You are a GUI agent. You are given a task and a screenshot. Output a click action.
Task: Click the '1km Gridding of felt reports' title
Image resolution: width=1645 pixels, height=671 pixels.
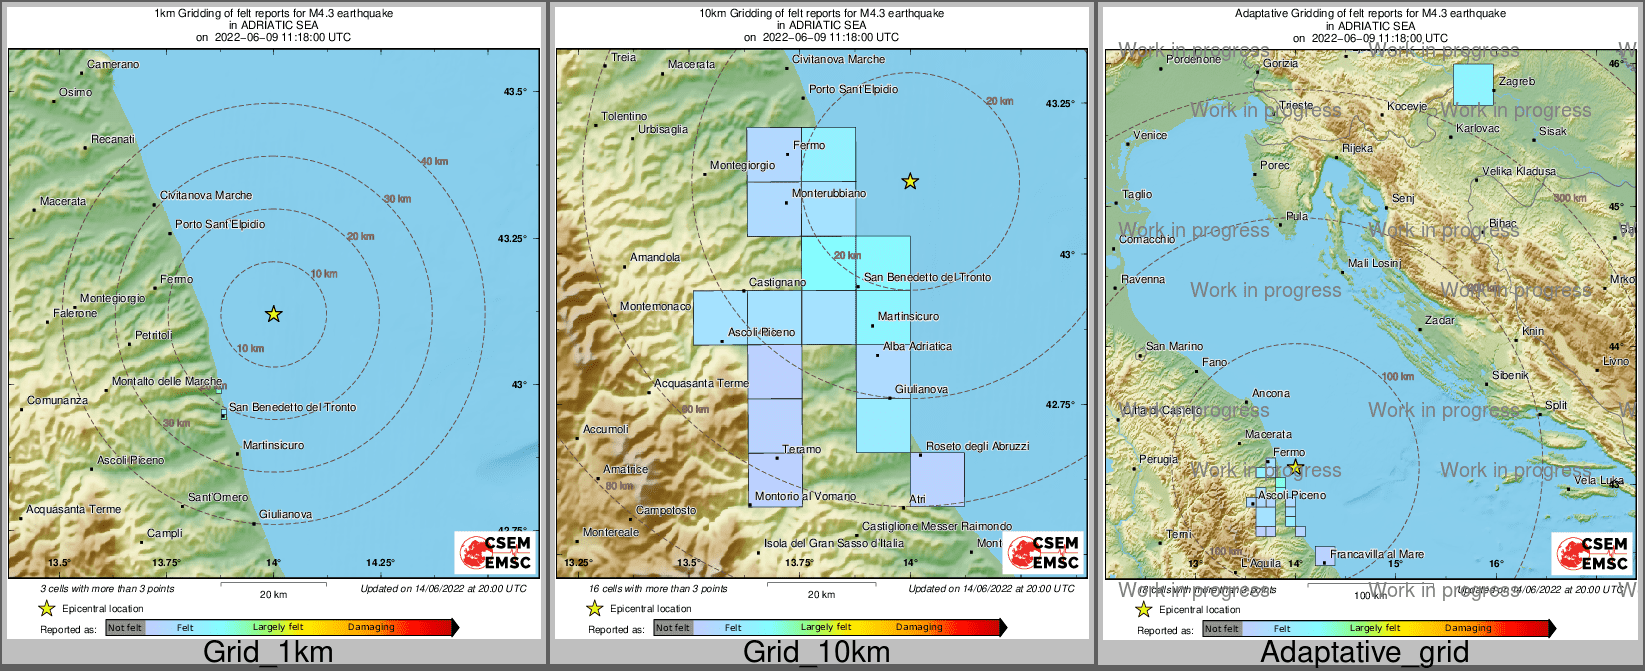pos(273,13)
